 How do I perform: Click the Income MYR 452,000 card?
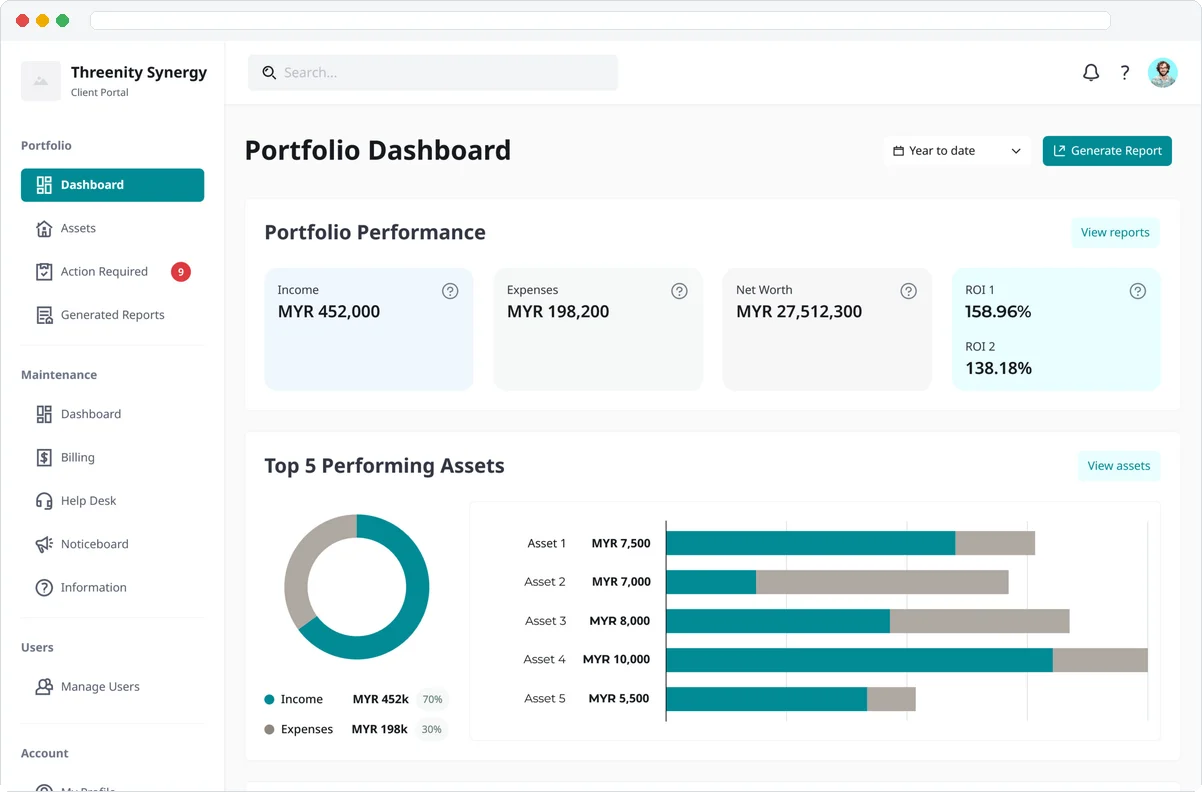click(369, 329)
